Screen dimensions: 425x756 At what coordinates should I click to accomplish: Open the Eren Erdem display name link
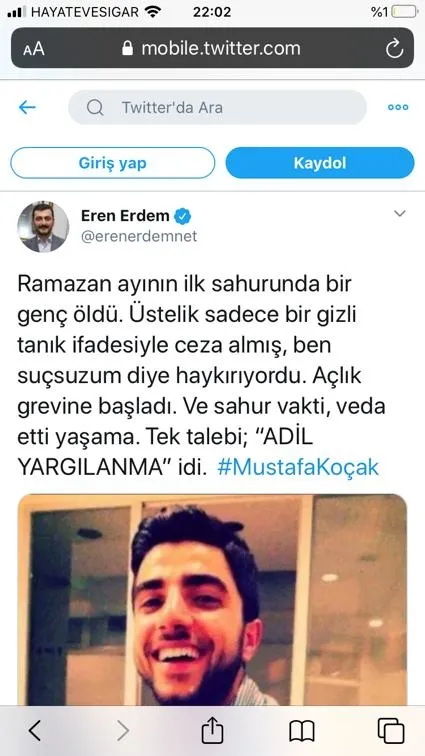click(x=125, y=216)
